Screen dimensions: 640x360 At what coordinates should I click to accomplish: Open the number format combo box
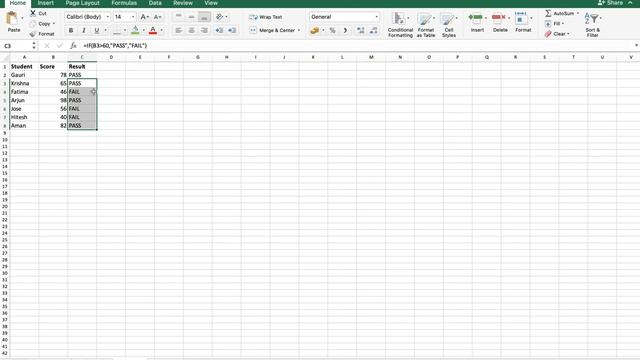click(x=344, y=17)
